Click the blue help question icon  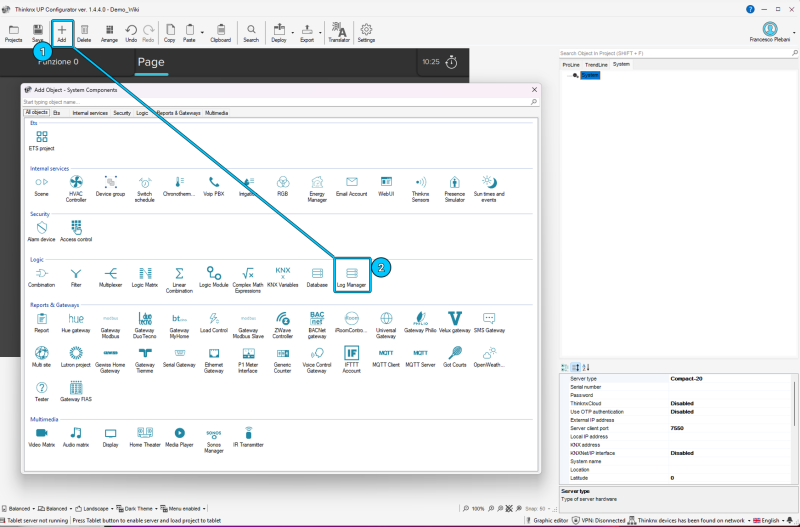click(x=750, y=9)
